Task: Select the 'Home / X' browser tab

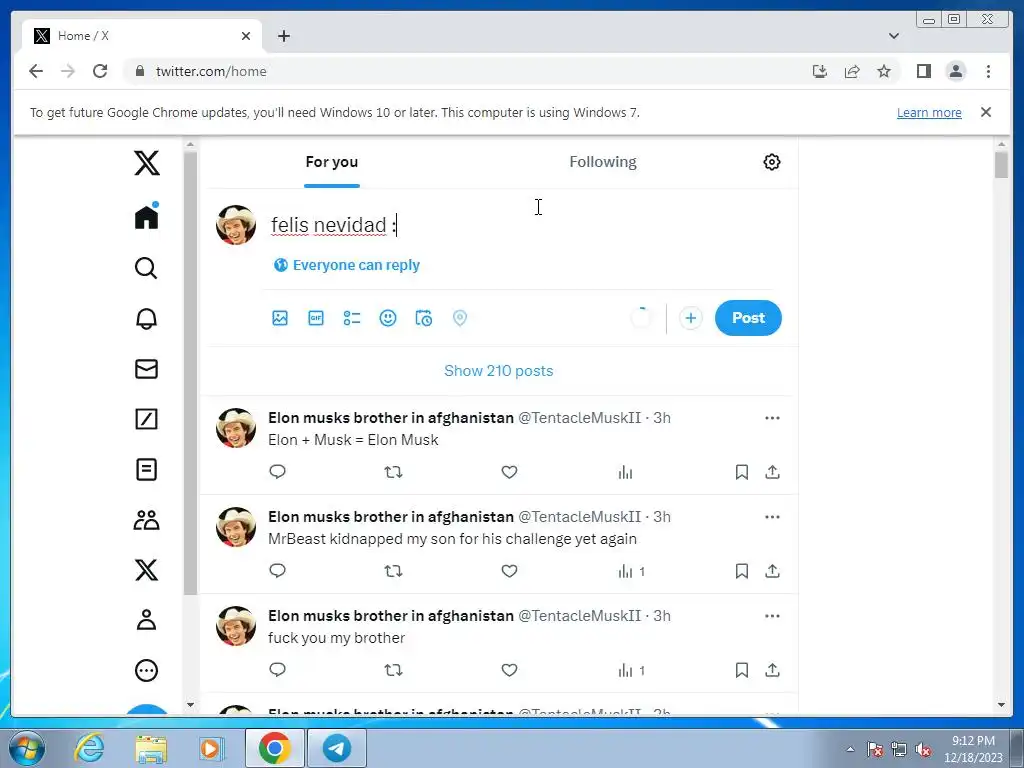Action: click(x=142, y=36)
